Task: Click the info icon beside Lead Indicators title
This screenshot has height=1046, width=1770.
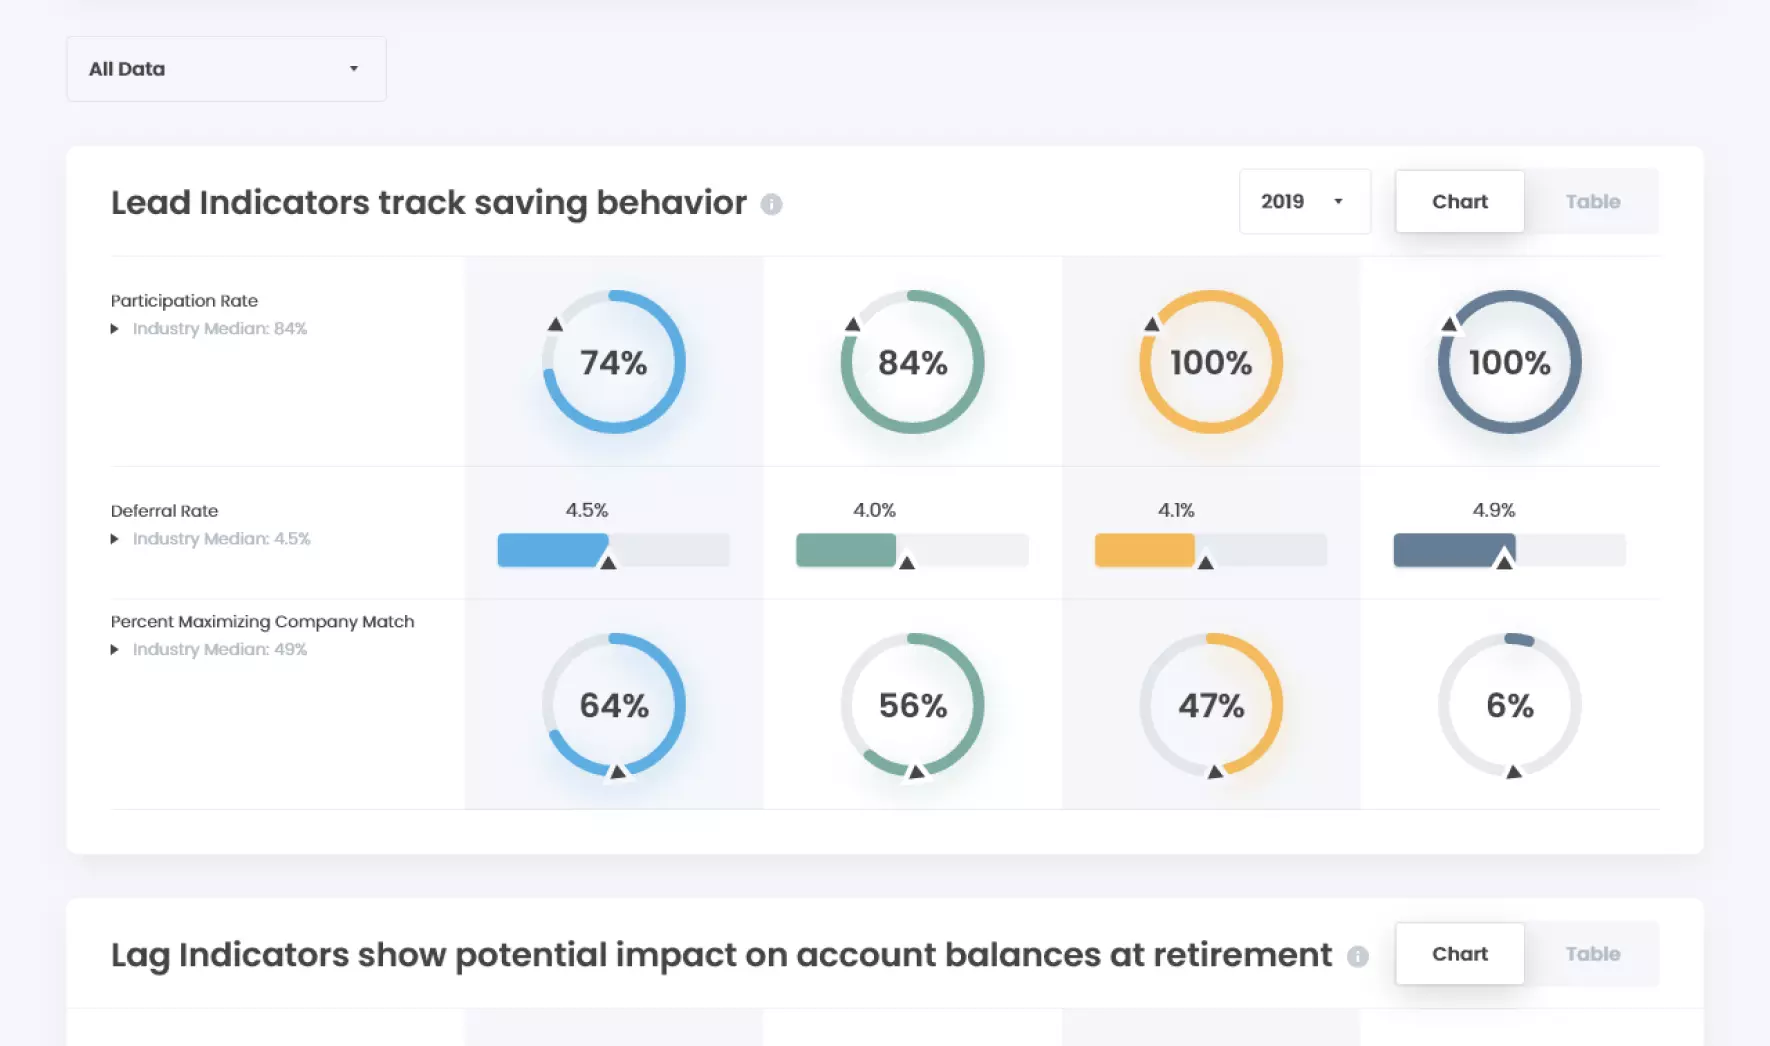Action: pyautogui.click(x=771, y=204)
